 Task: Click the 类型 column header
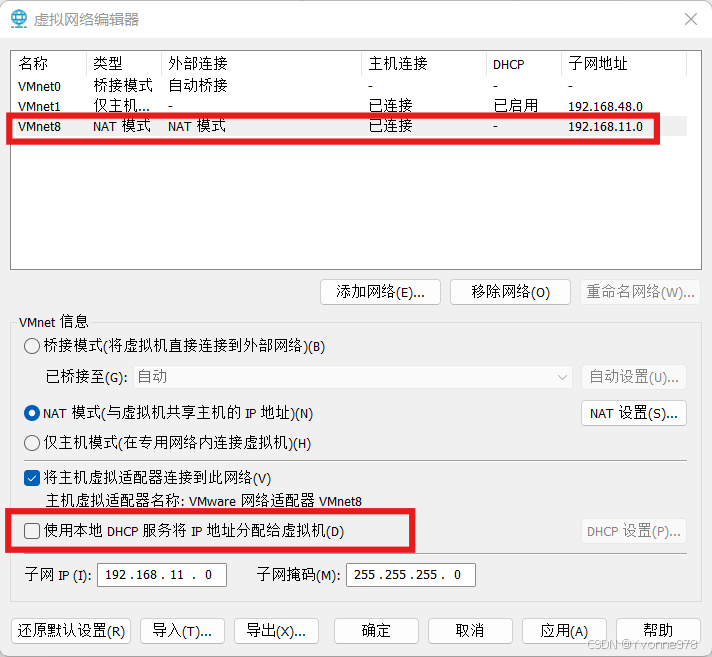coord(124,64)
